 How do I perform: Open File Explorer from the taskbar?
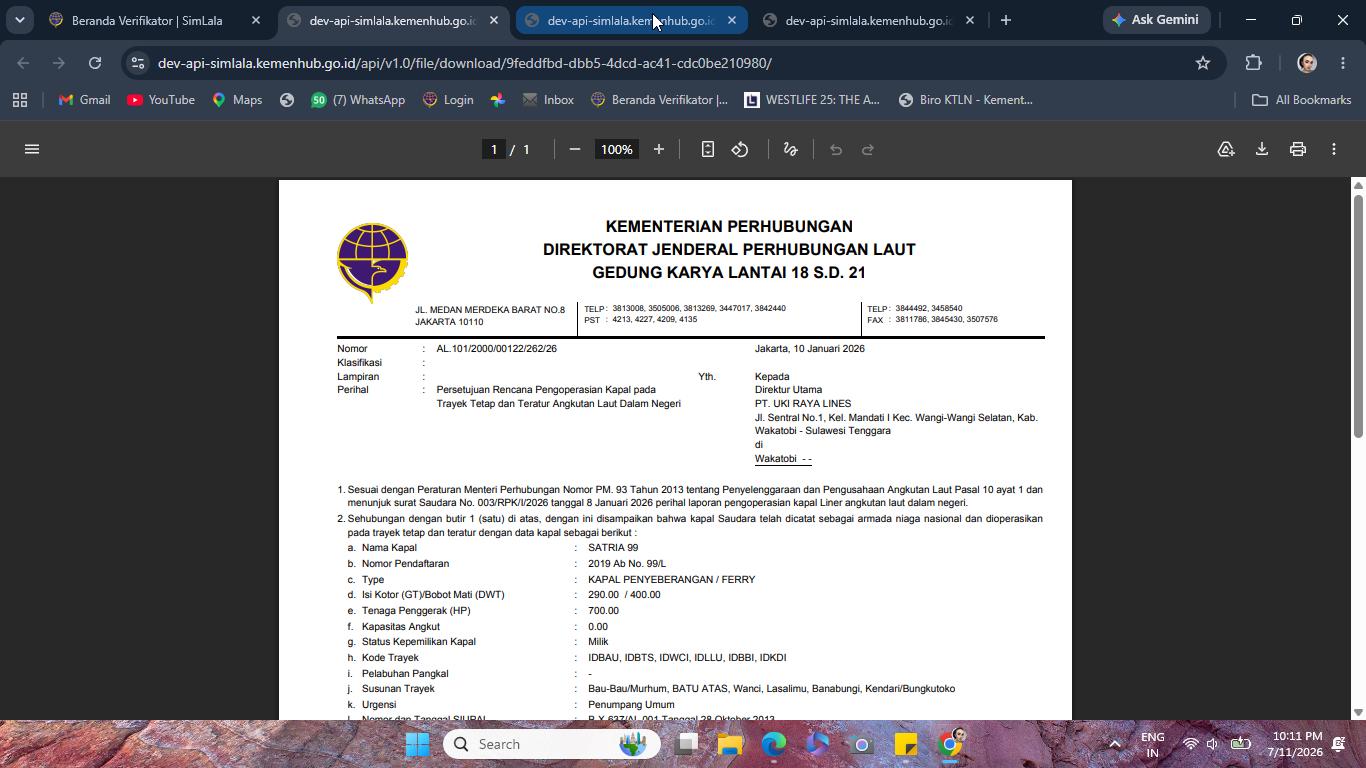point(730,744)
